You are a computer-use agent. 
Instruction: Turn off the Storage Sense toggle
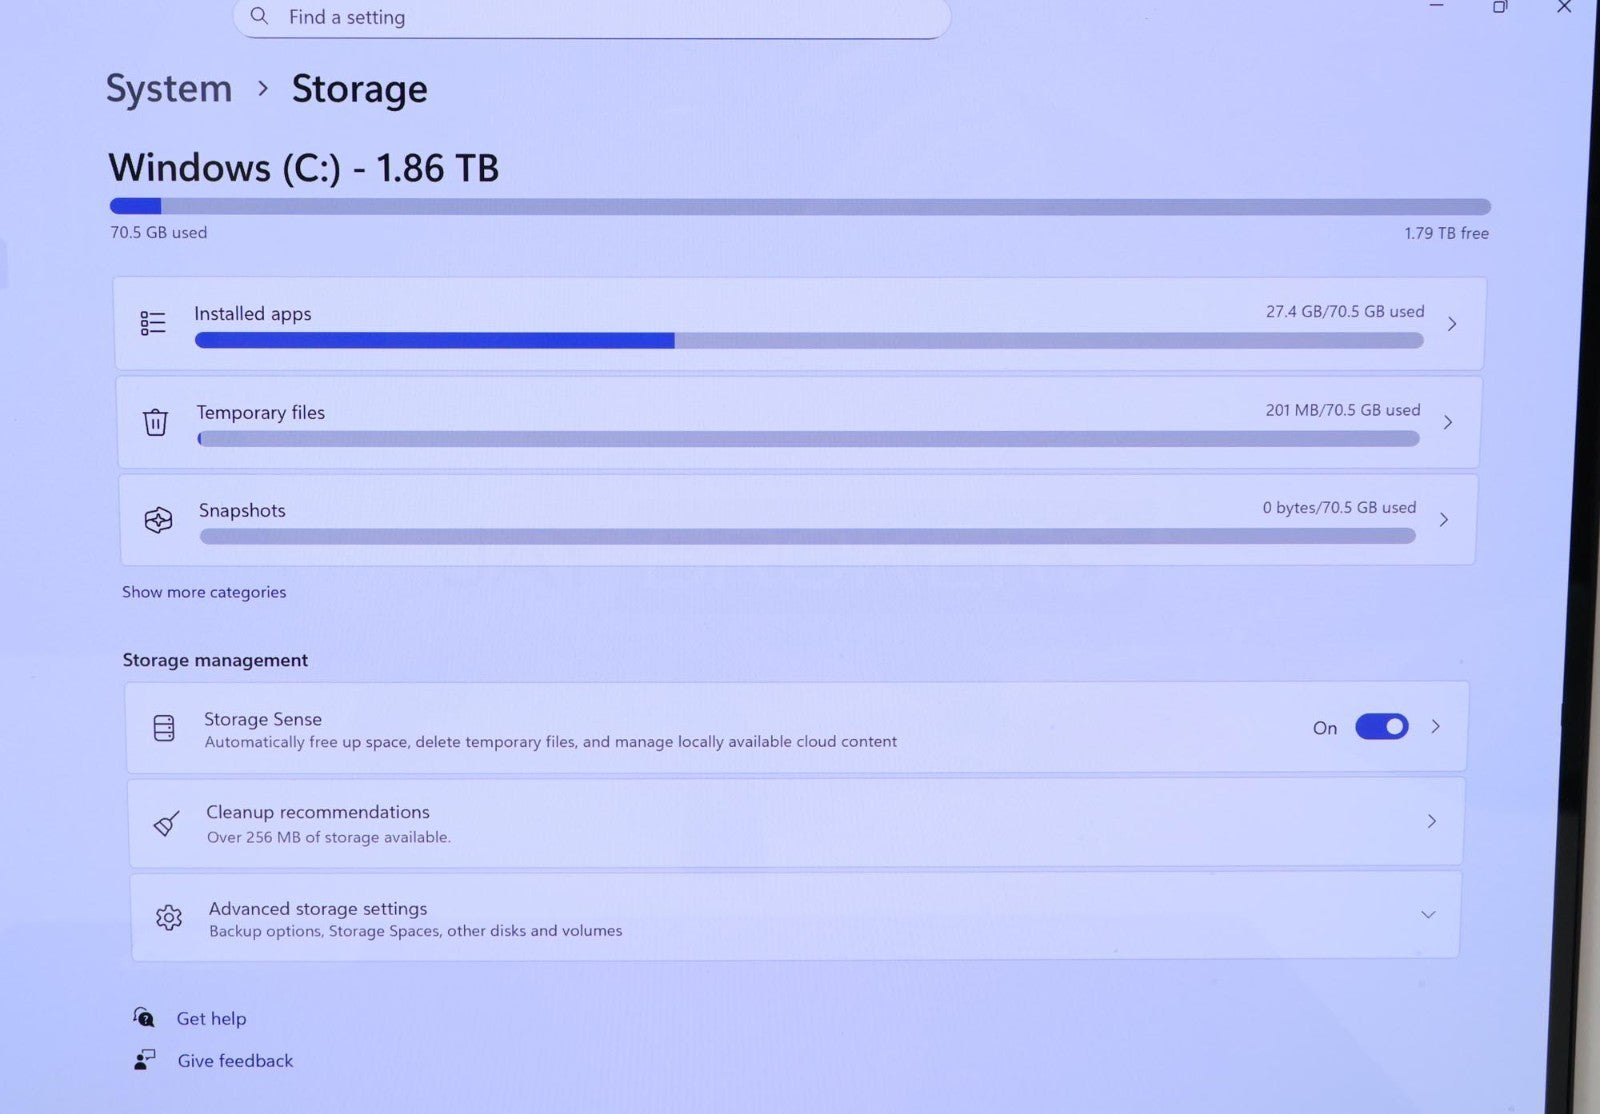[x=1381, y=727]
